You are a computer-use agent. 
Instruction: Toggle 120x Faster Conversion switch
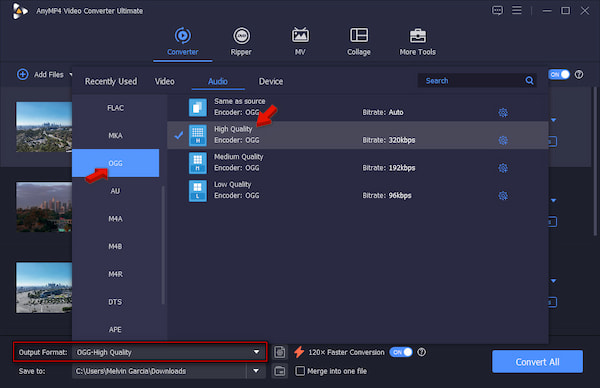point(401,352)
